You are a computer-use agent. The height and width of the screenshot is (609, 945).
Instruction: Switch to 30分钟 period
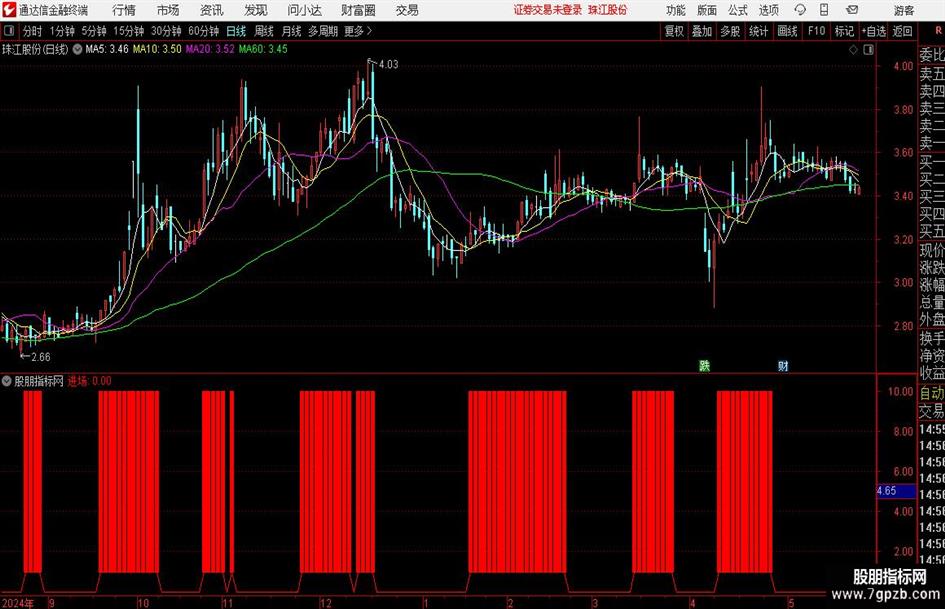pyautogui.click(x=166, y=31)
